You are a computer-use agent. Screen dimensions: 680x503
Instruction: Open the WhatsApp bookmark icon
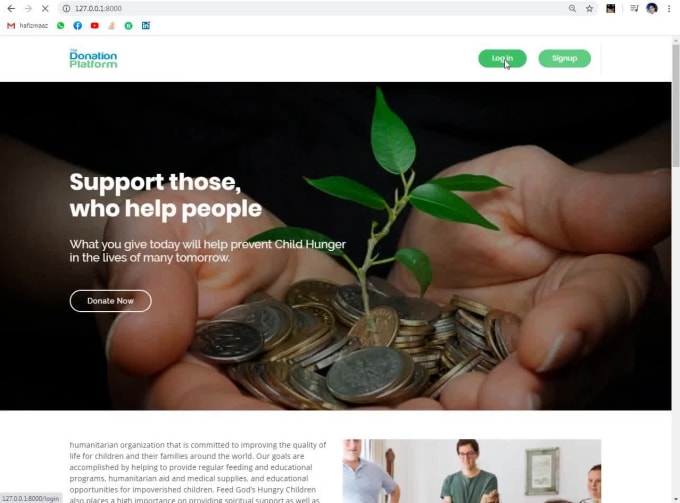(x=61, y=26)
